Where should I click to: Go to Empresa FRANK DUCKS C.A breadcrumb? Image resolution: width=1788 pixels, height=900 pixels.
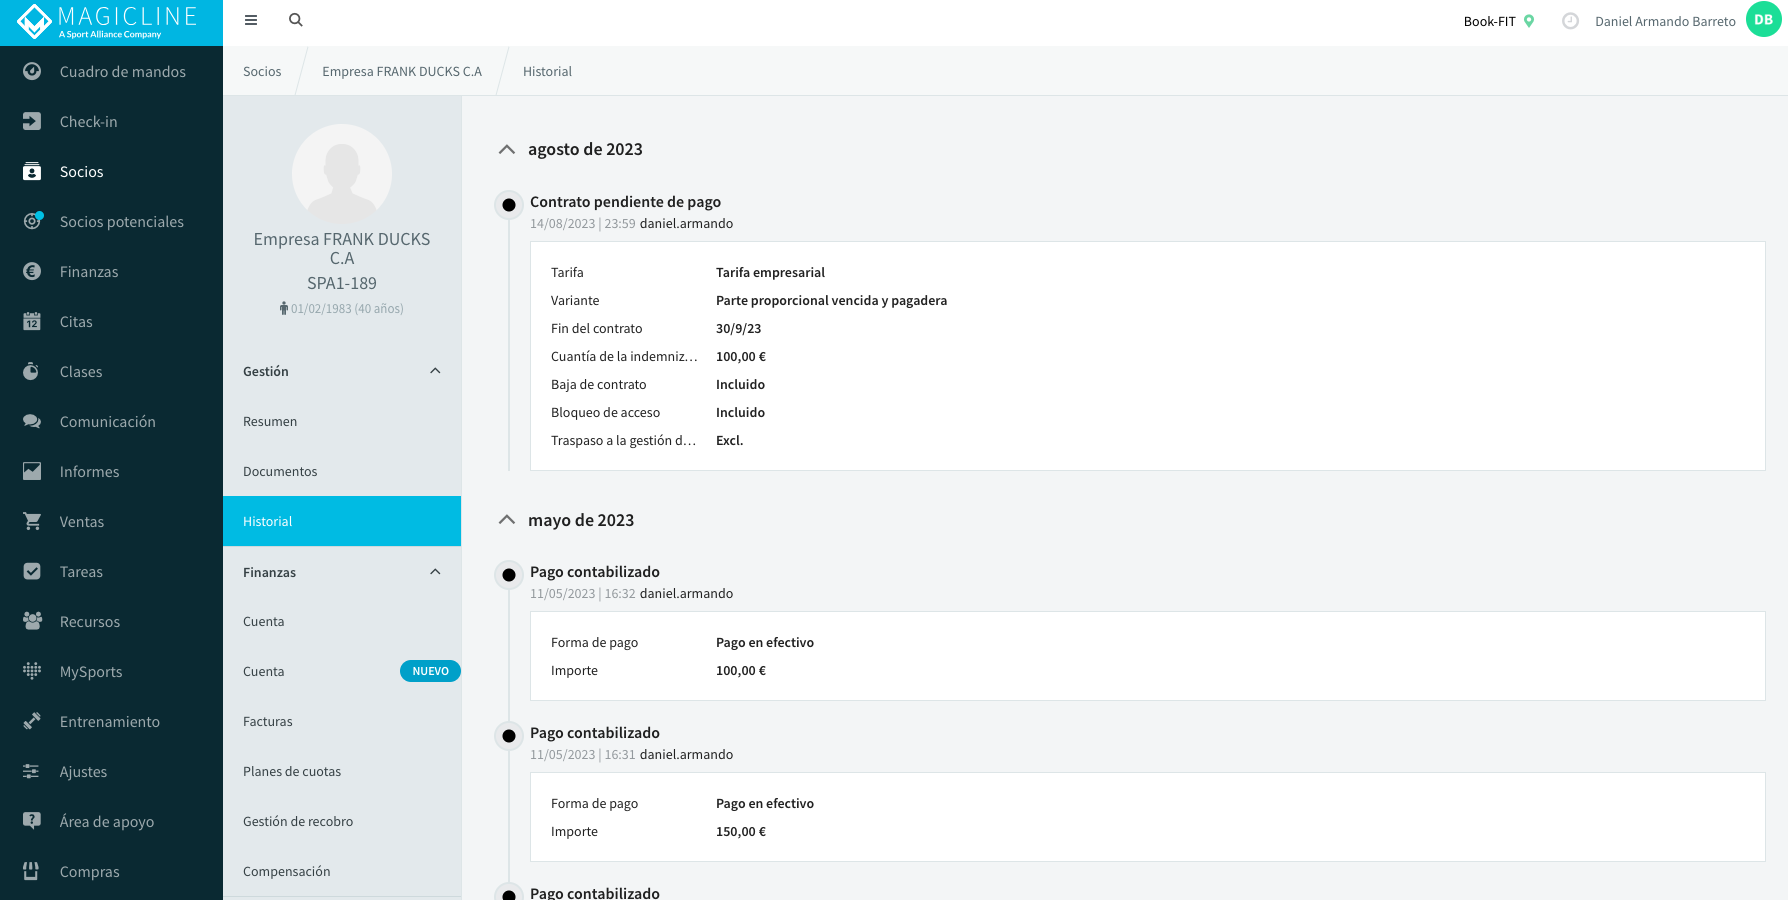tap(402, 71)
